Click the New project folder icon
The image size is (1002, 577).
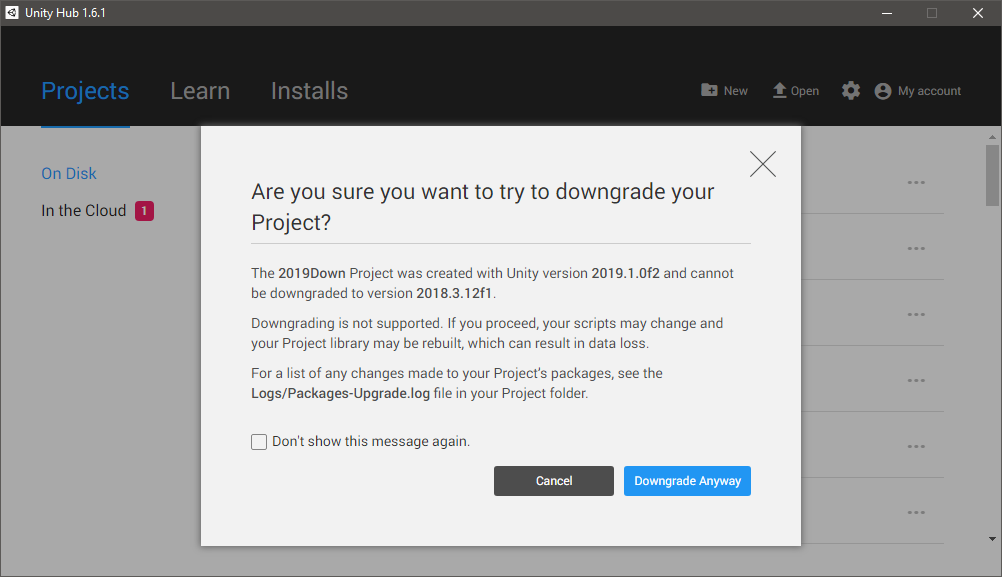(709, 90)
